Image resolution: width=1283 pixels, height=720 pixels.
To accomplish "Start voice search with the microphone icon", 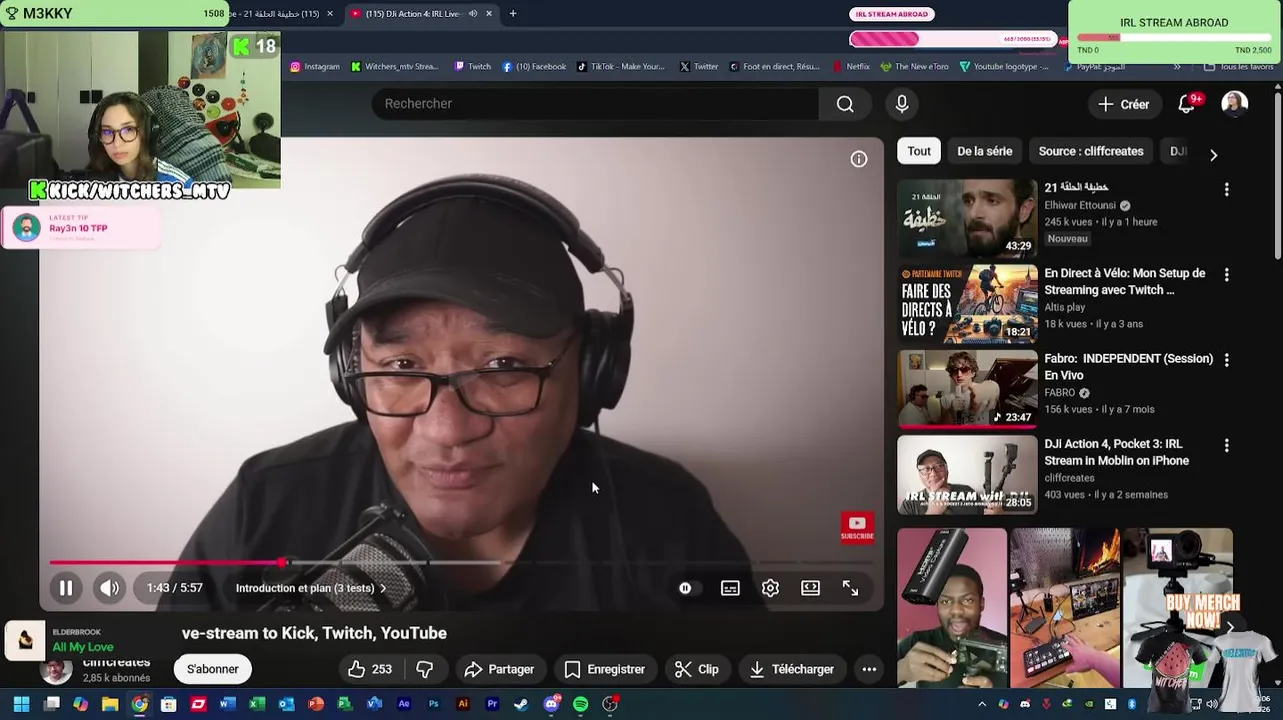I will click(902, 104).
